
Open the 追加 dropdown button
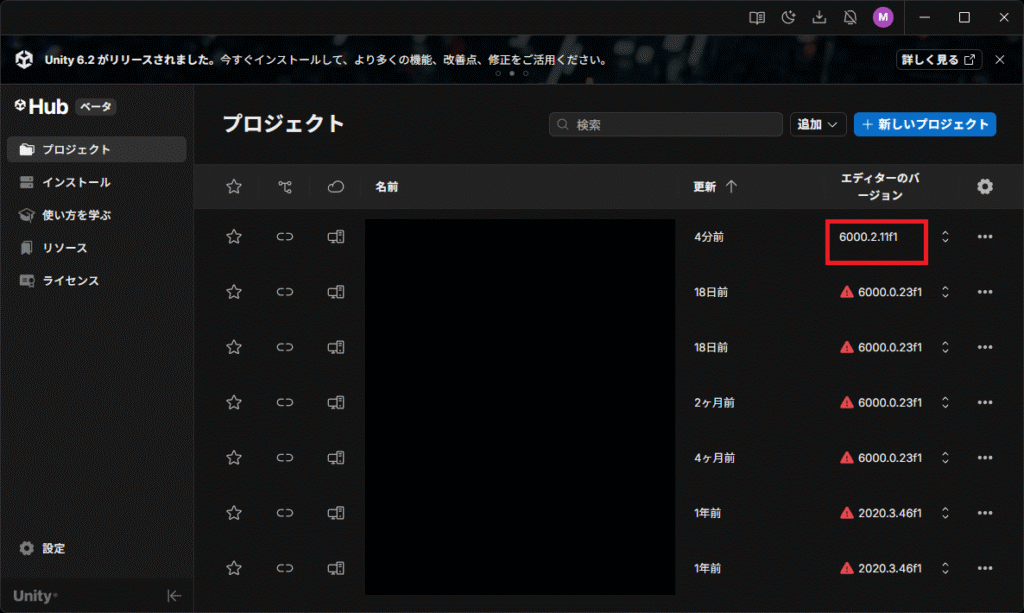tap(819, 124)
